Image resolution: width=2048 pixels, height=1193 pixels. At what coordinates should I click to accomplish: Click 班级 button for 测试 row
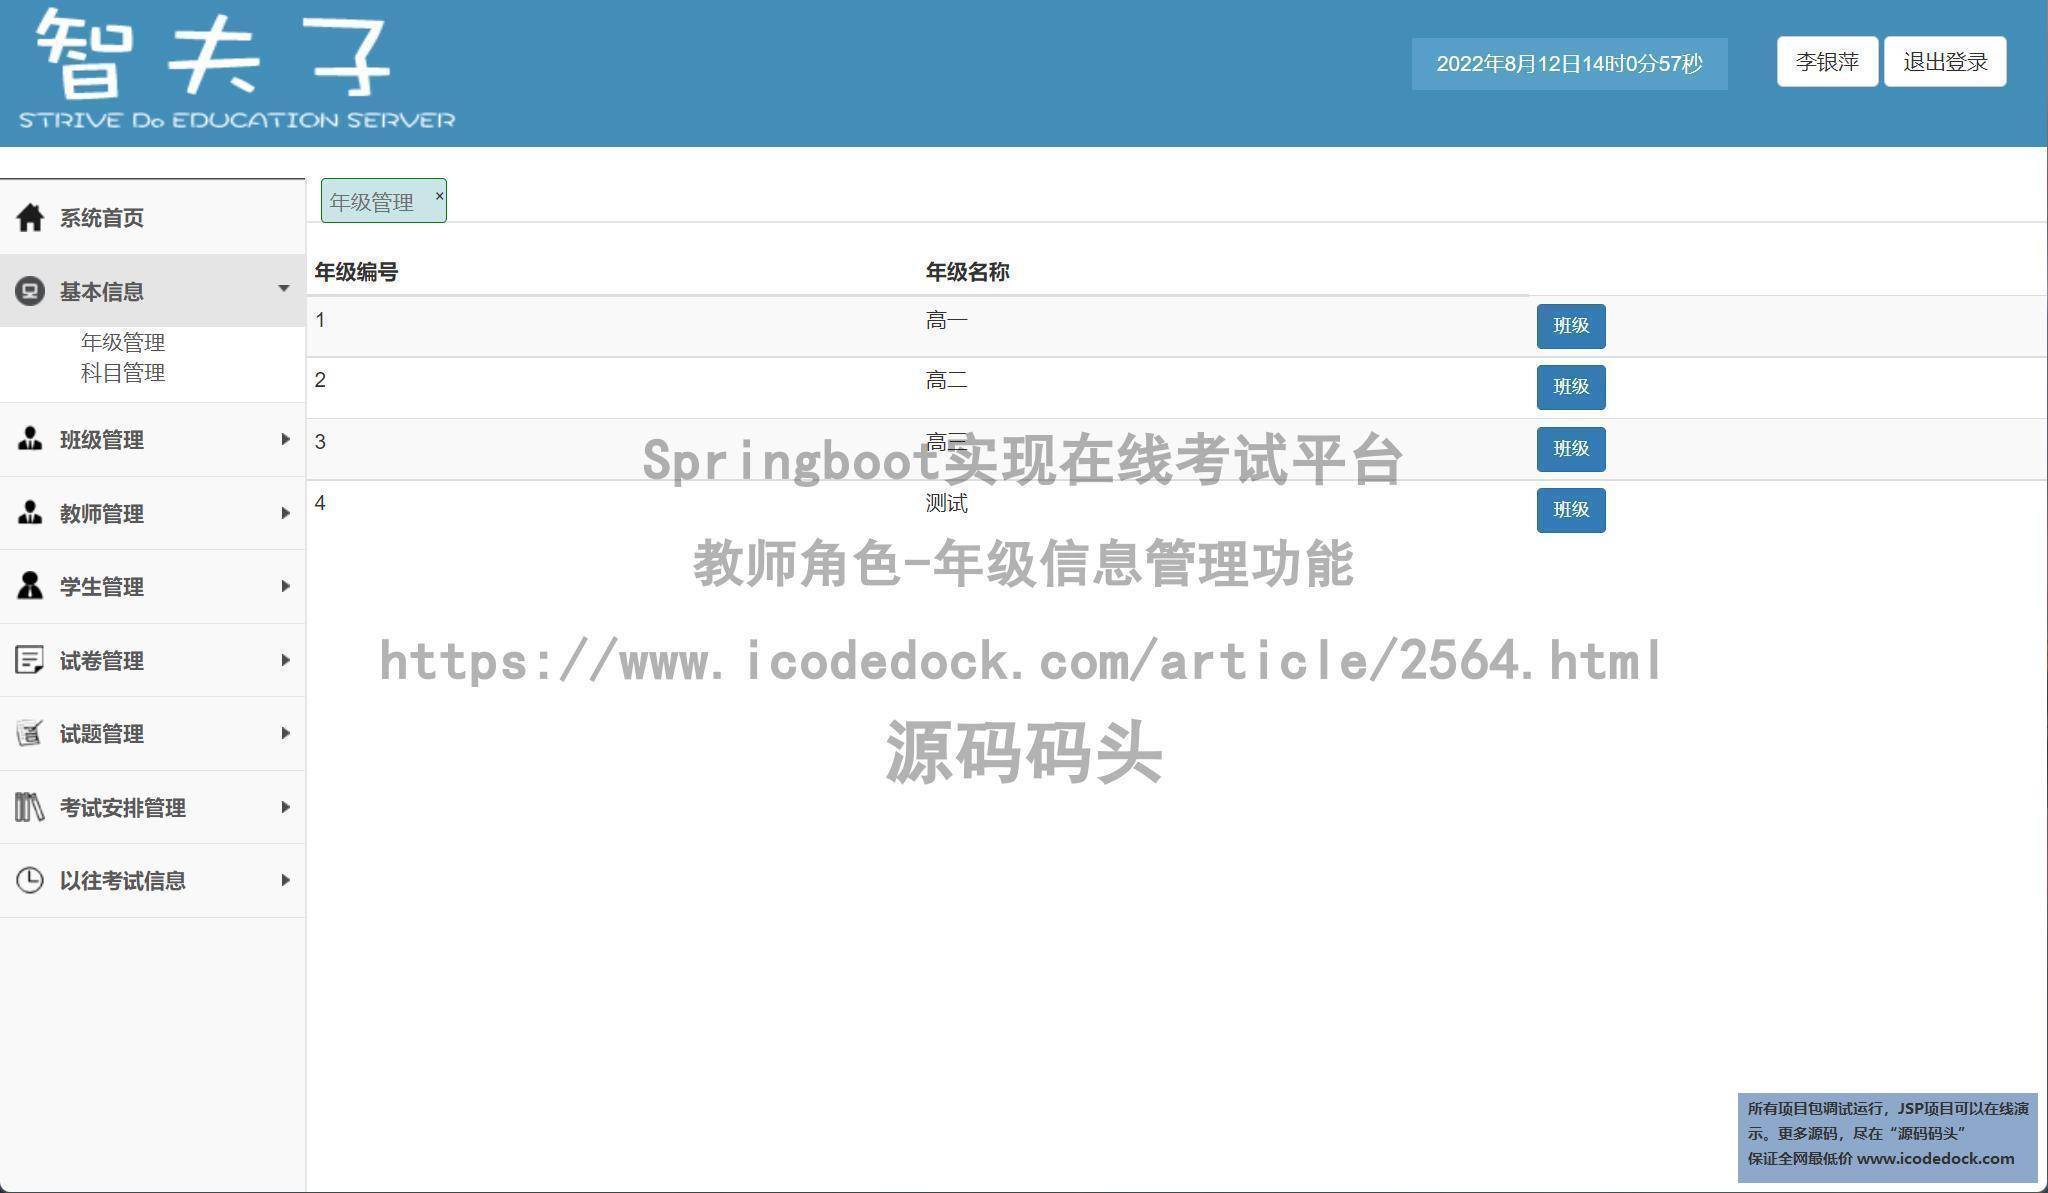click(1570, 510)
